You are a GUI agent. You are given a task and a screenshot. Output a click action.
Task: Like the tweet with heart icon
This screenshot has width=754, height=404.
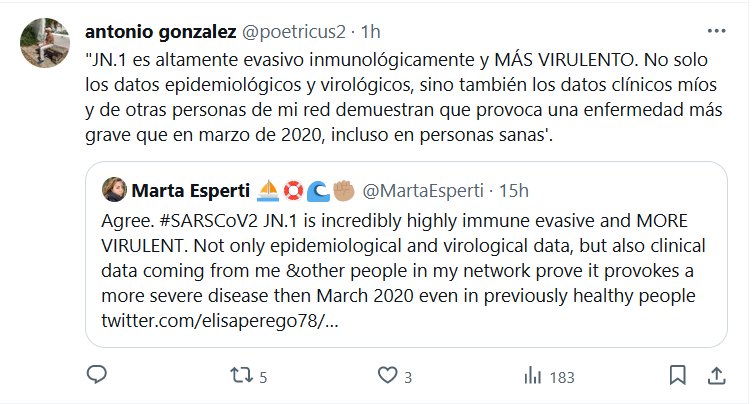coord(387,377)
